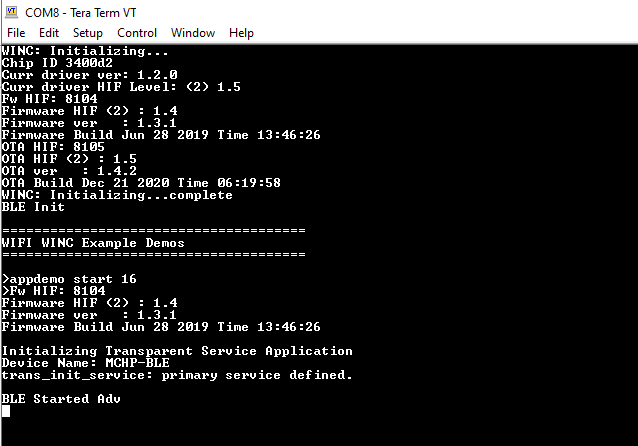Click 'Initializing Transparent Service Application' line
The width and height of the screenshot is (638, 446).
(177, 351)
